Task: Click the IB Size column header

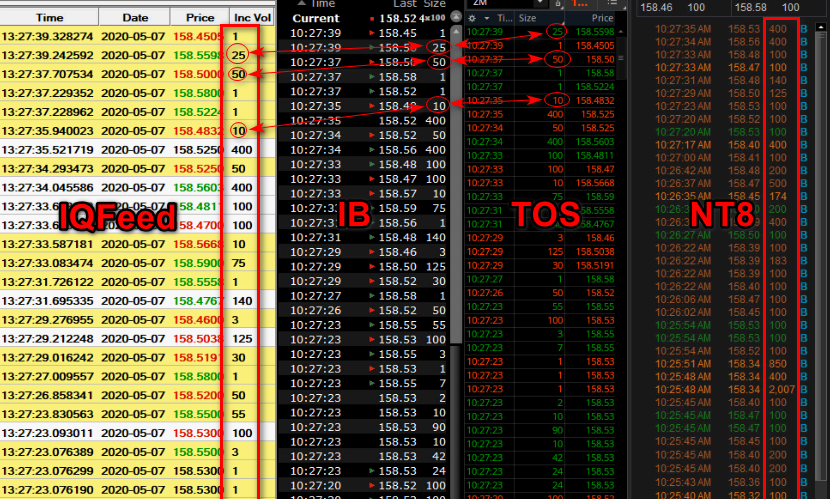Action: [435, 4]
